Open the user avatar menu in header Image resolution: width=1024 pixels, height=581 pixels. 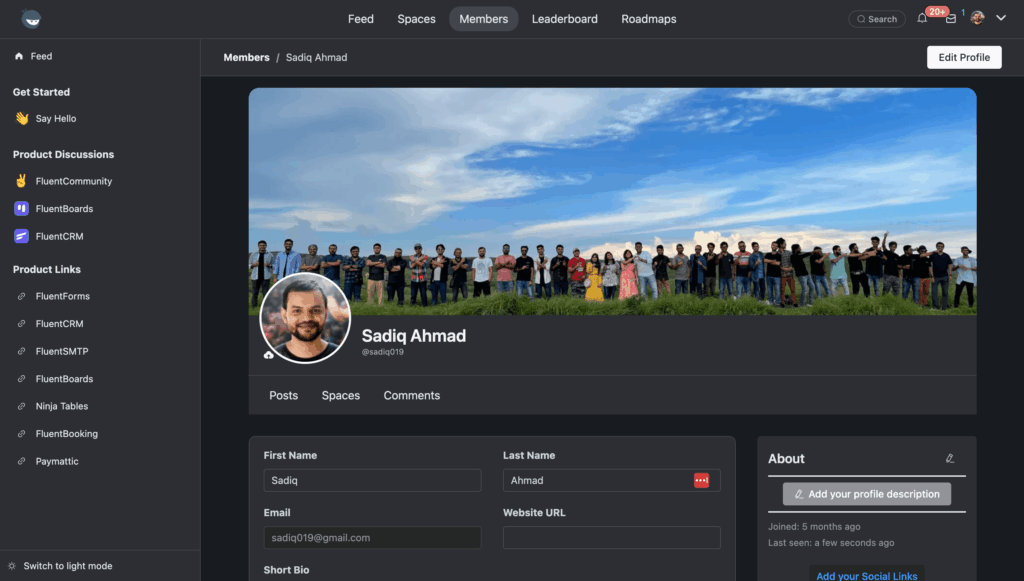point(977,17)
